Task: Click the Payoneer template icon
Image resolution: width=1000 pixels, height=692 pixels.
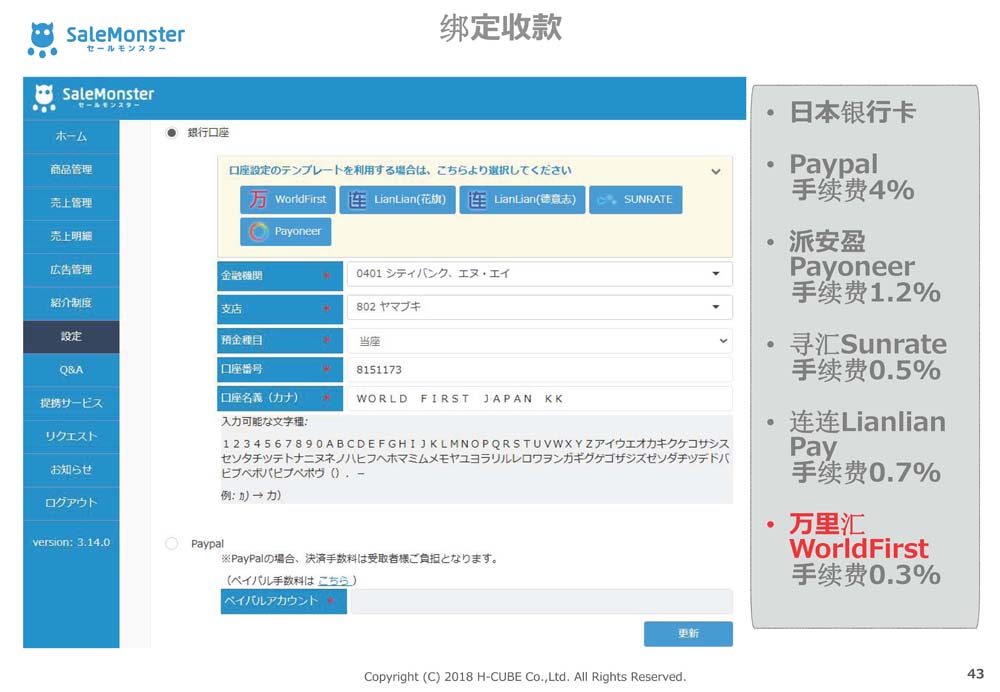Action: click(x=258, y=232)
